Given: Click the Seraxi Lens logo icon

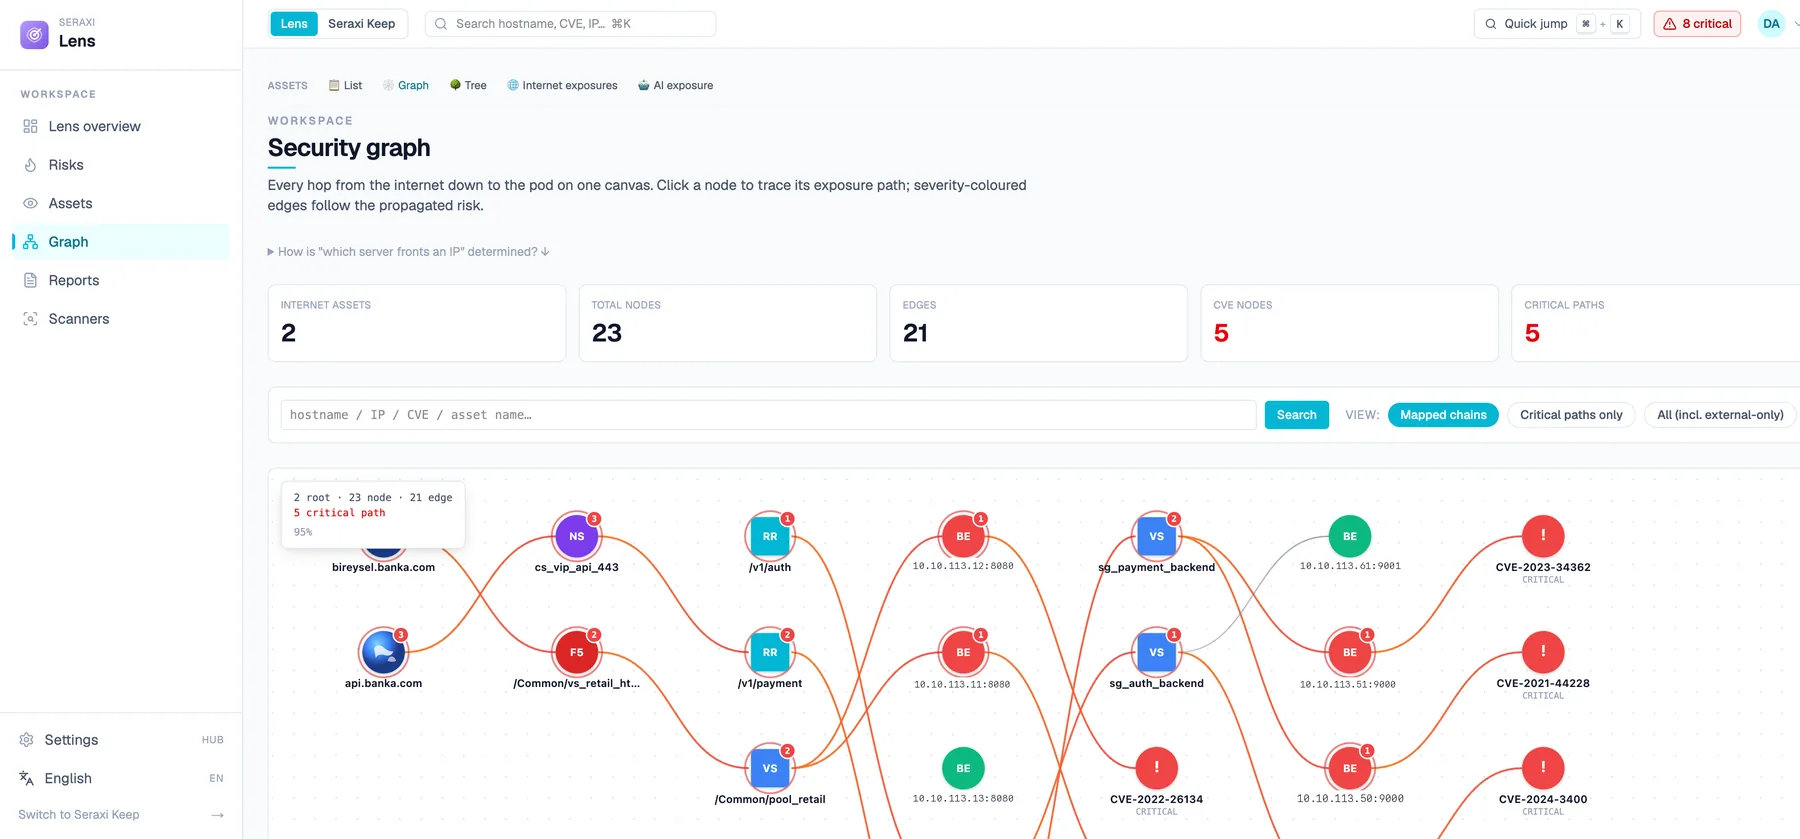Looking at the screenshot, I should click(x=34, y=34).
